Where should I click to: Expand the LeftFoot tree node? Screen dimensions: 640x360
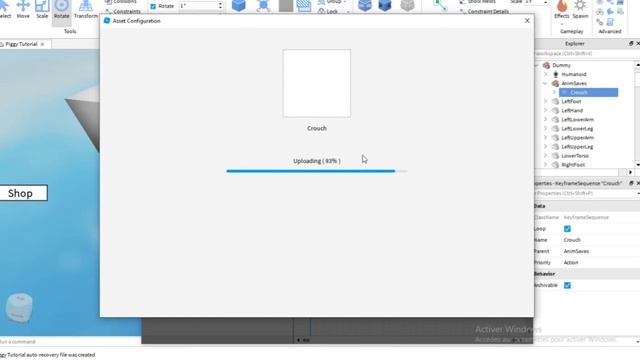[545, 101]
